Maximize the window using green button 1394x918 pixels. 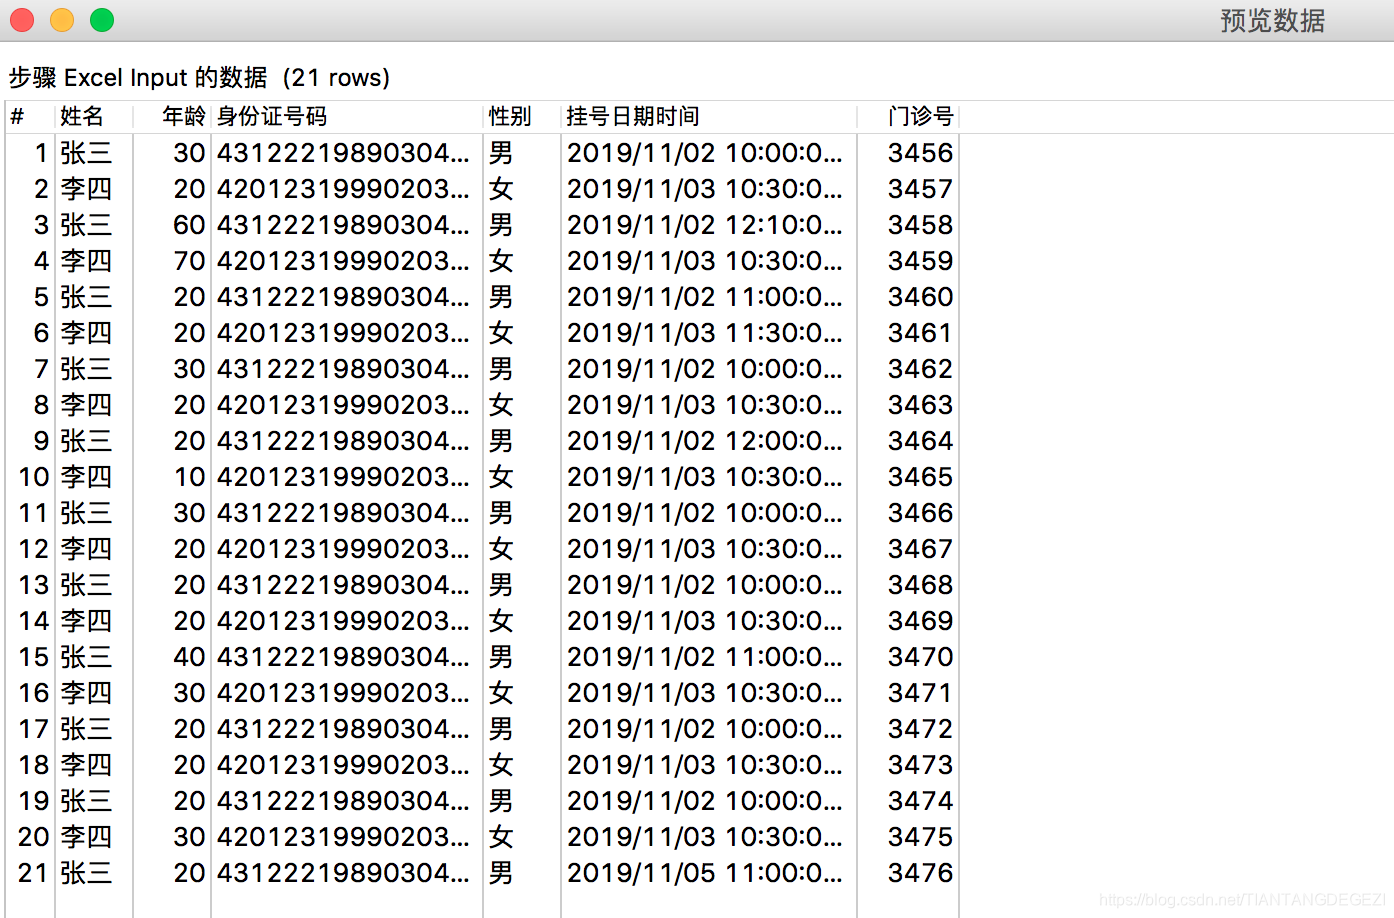pos(102,20)
